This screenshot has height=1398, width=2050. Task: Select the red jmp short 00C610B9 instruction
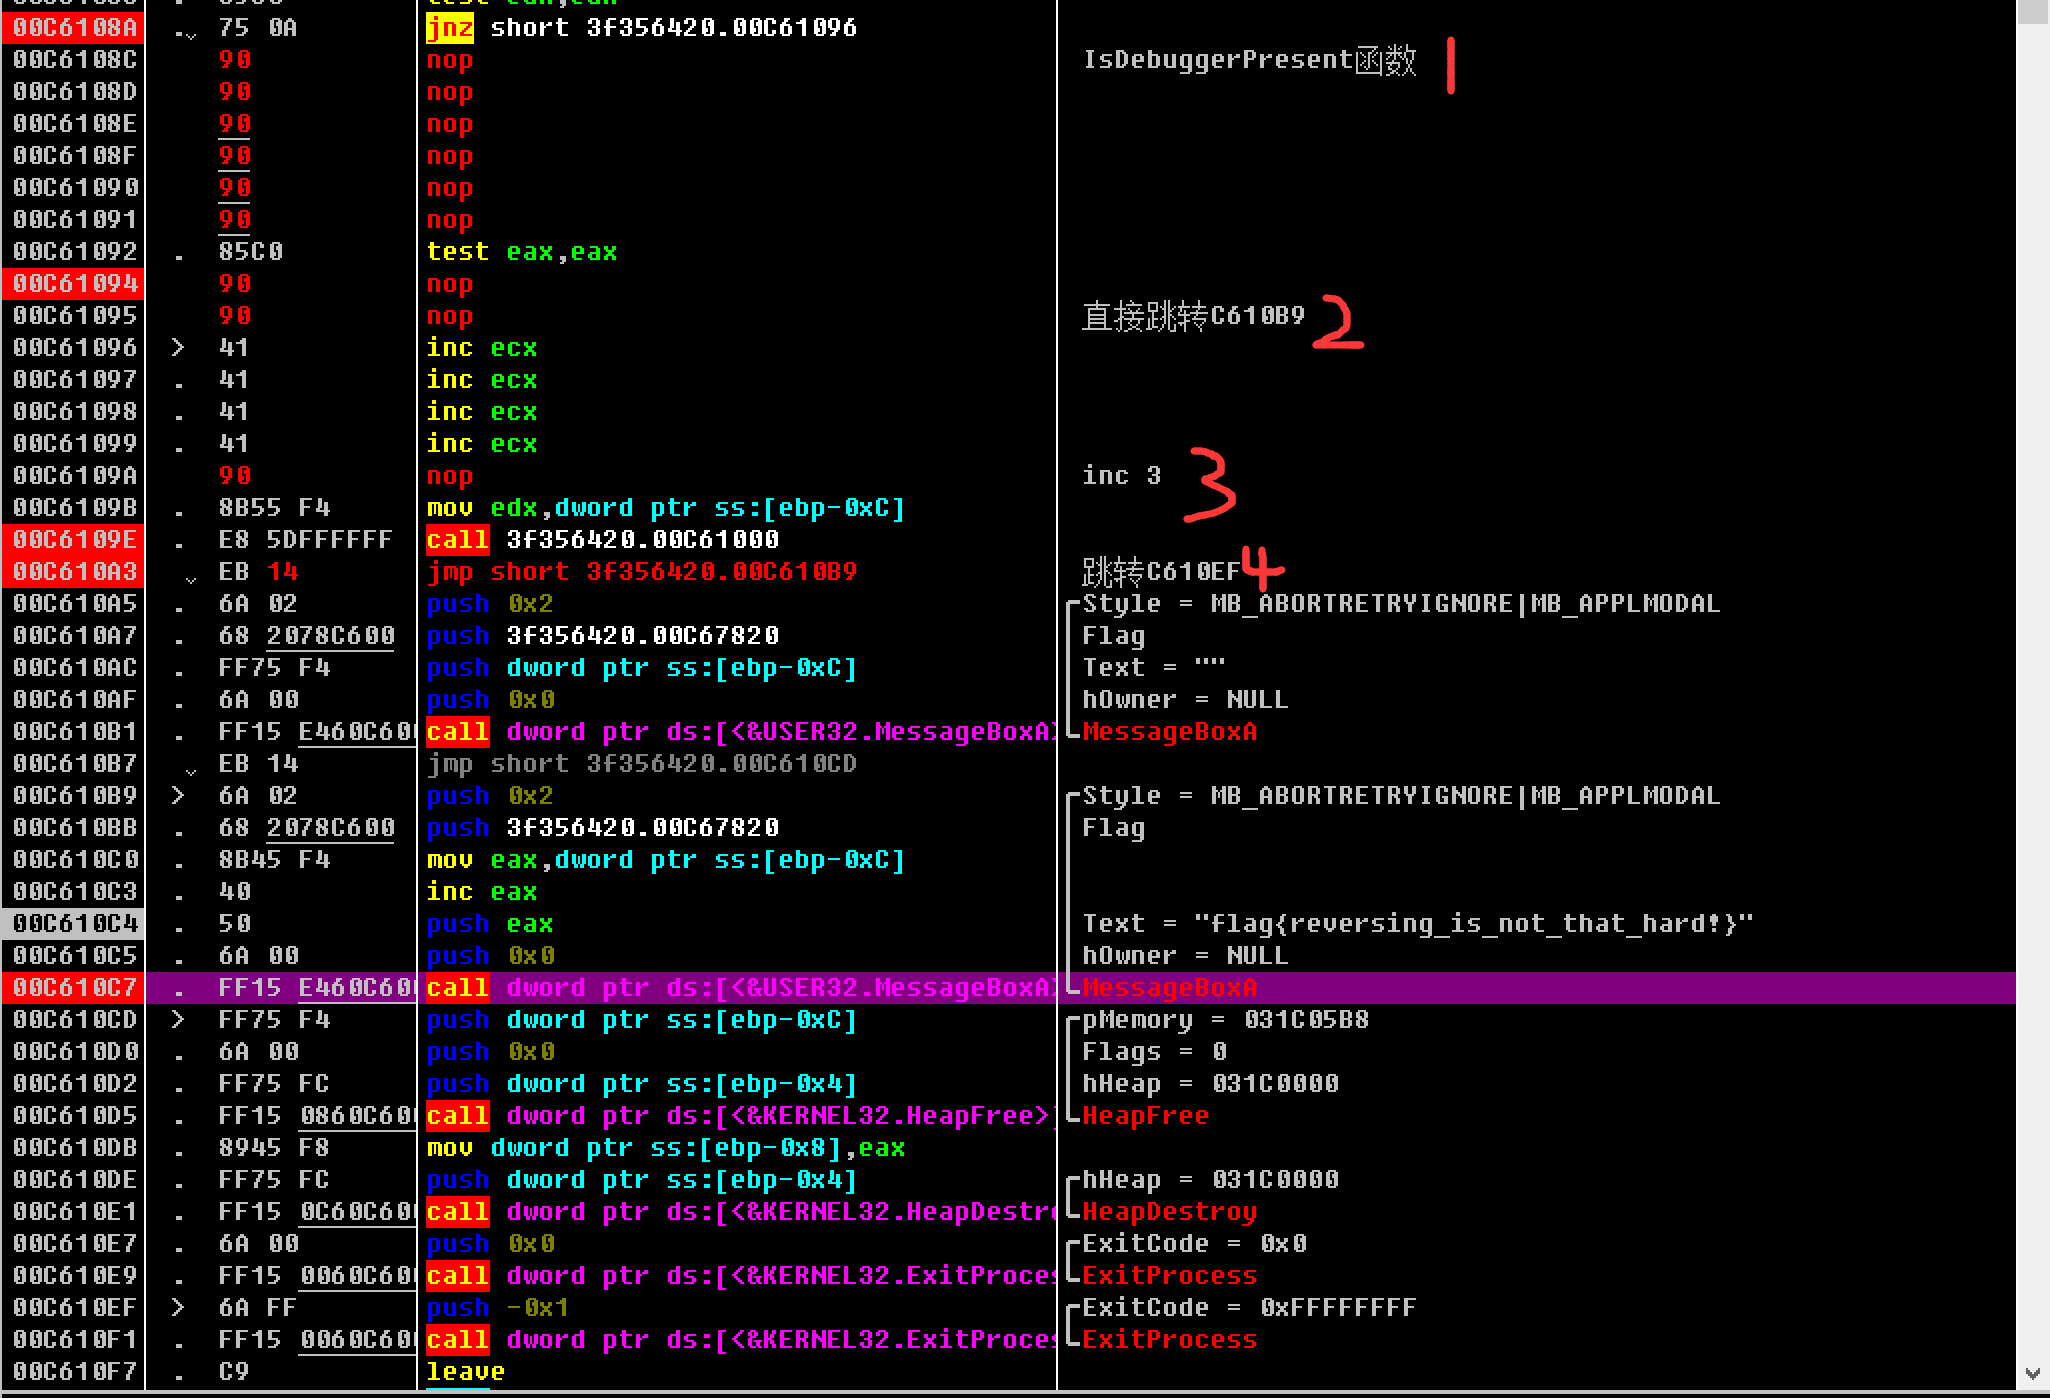pos(640,571)
